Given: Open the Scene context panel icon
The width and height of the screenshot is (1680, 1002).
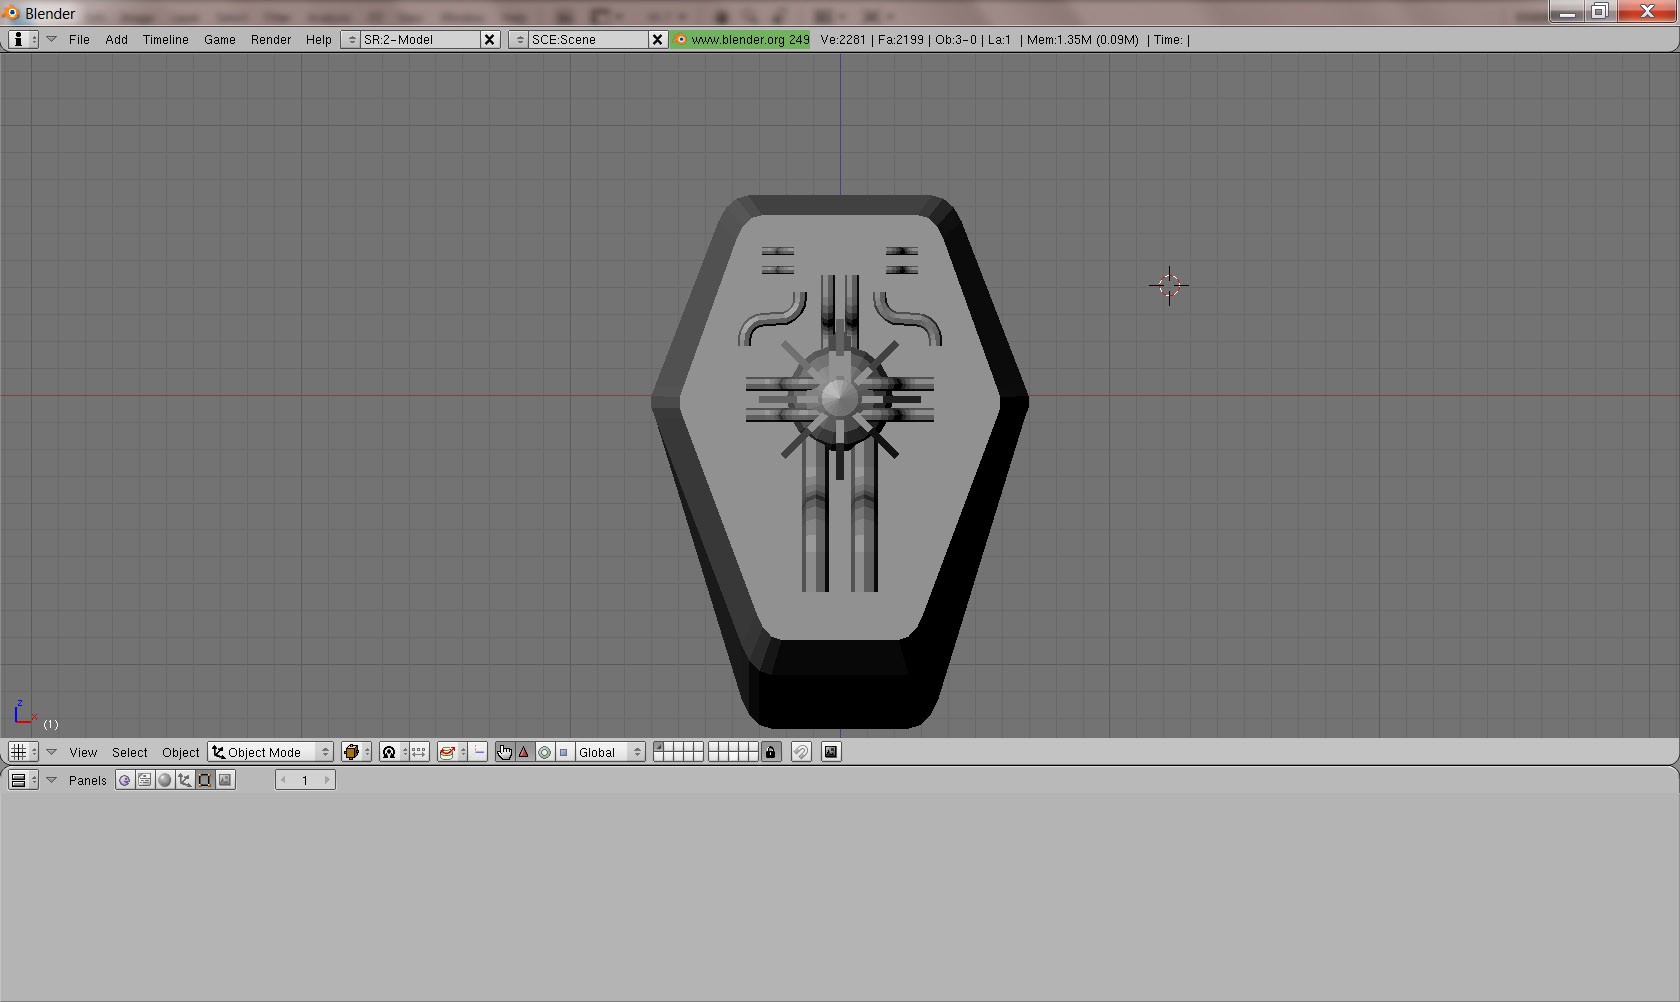Looking at the screenshot, I should tap(226, 780).
